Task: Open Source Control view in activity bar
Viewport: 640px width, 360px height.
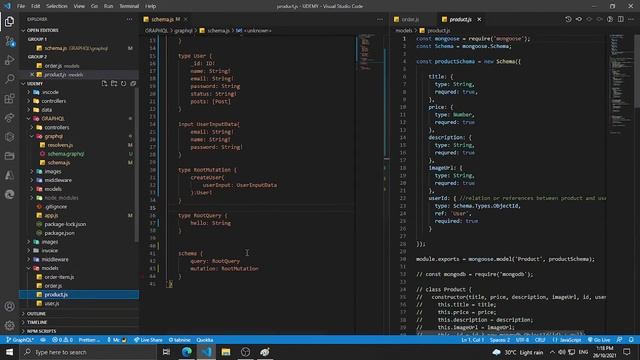Action: tap(9, 41)
